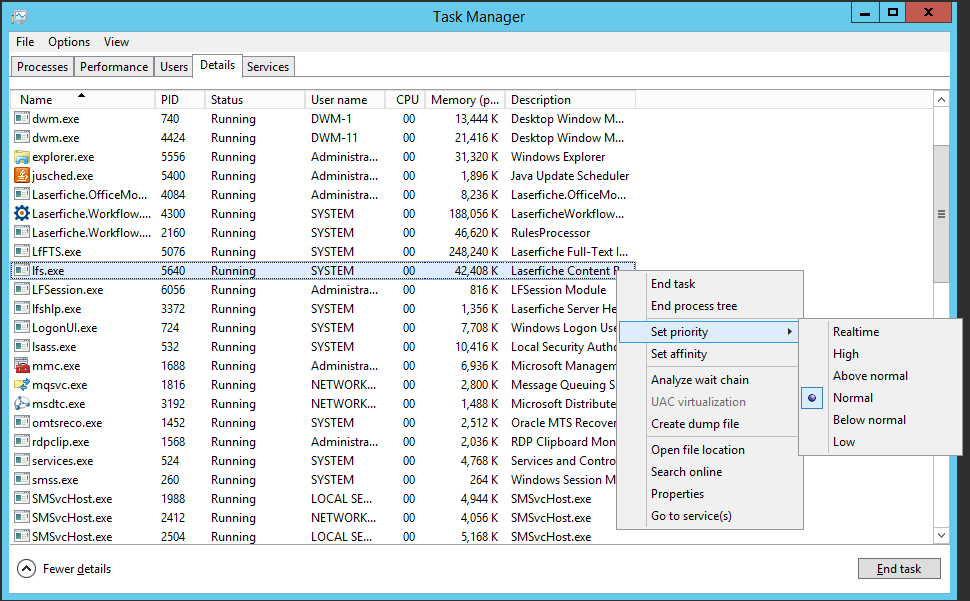Select the LFSession.exe process name

[x=67, y=290]
